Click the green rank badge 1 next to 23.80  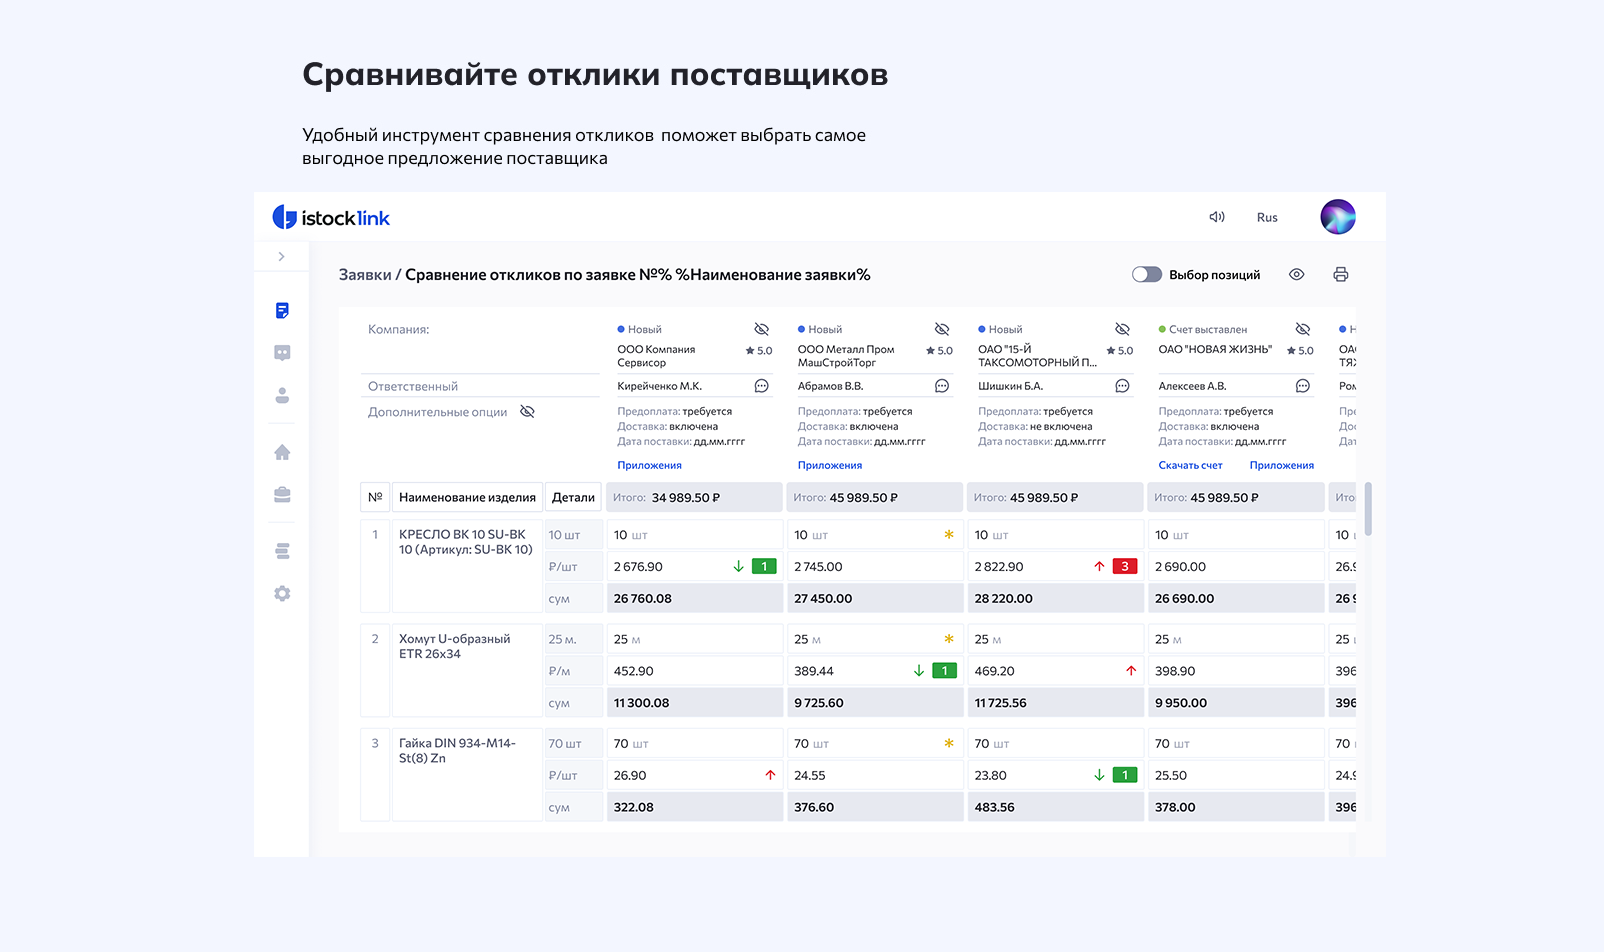1125,775
